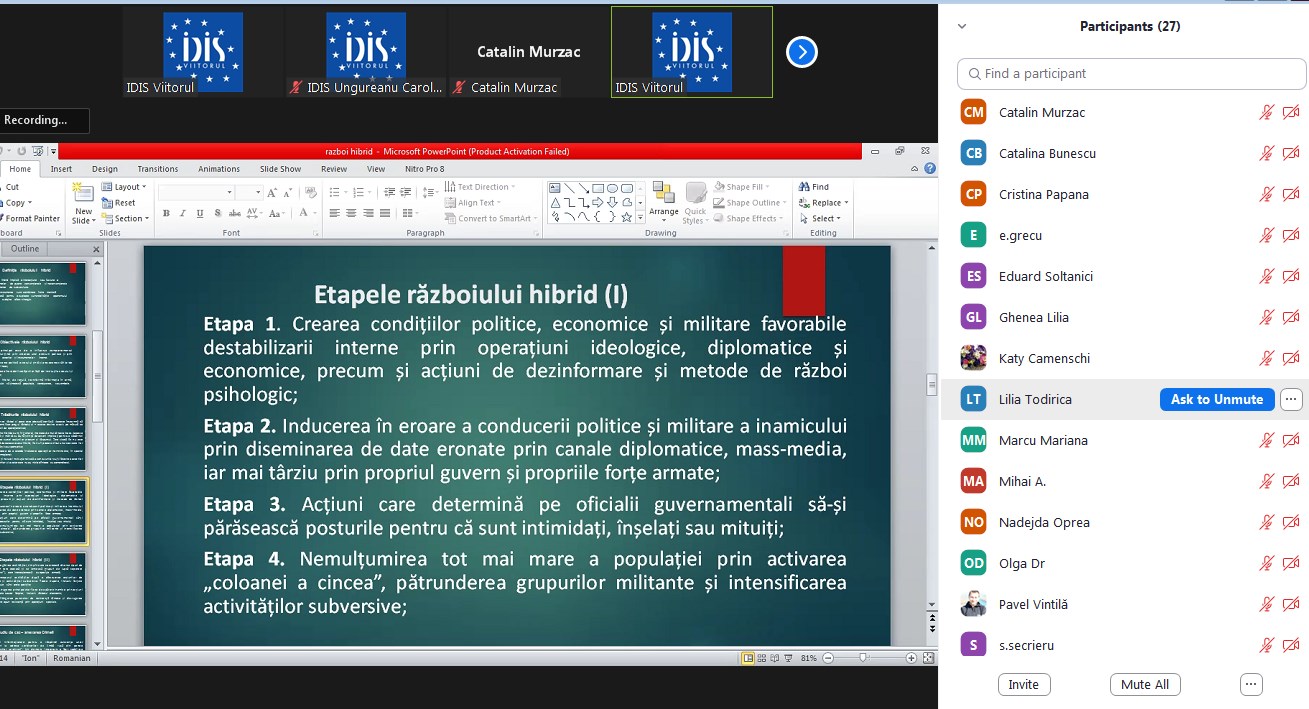Click Select in Editing group

820,219
